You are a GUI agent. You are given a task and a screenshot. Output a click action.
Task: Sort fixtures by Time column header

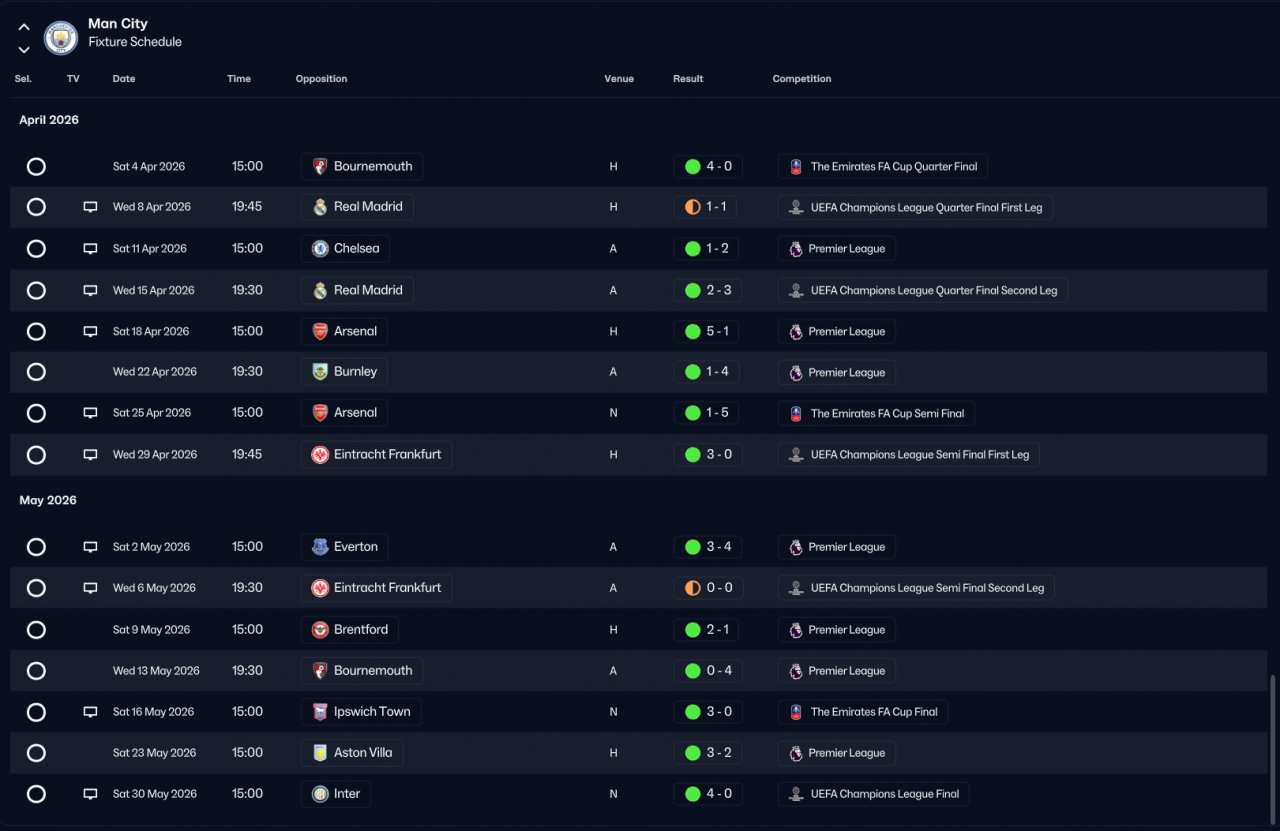[239, 79]
